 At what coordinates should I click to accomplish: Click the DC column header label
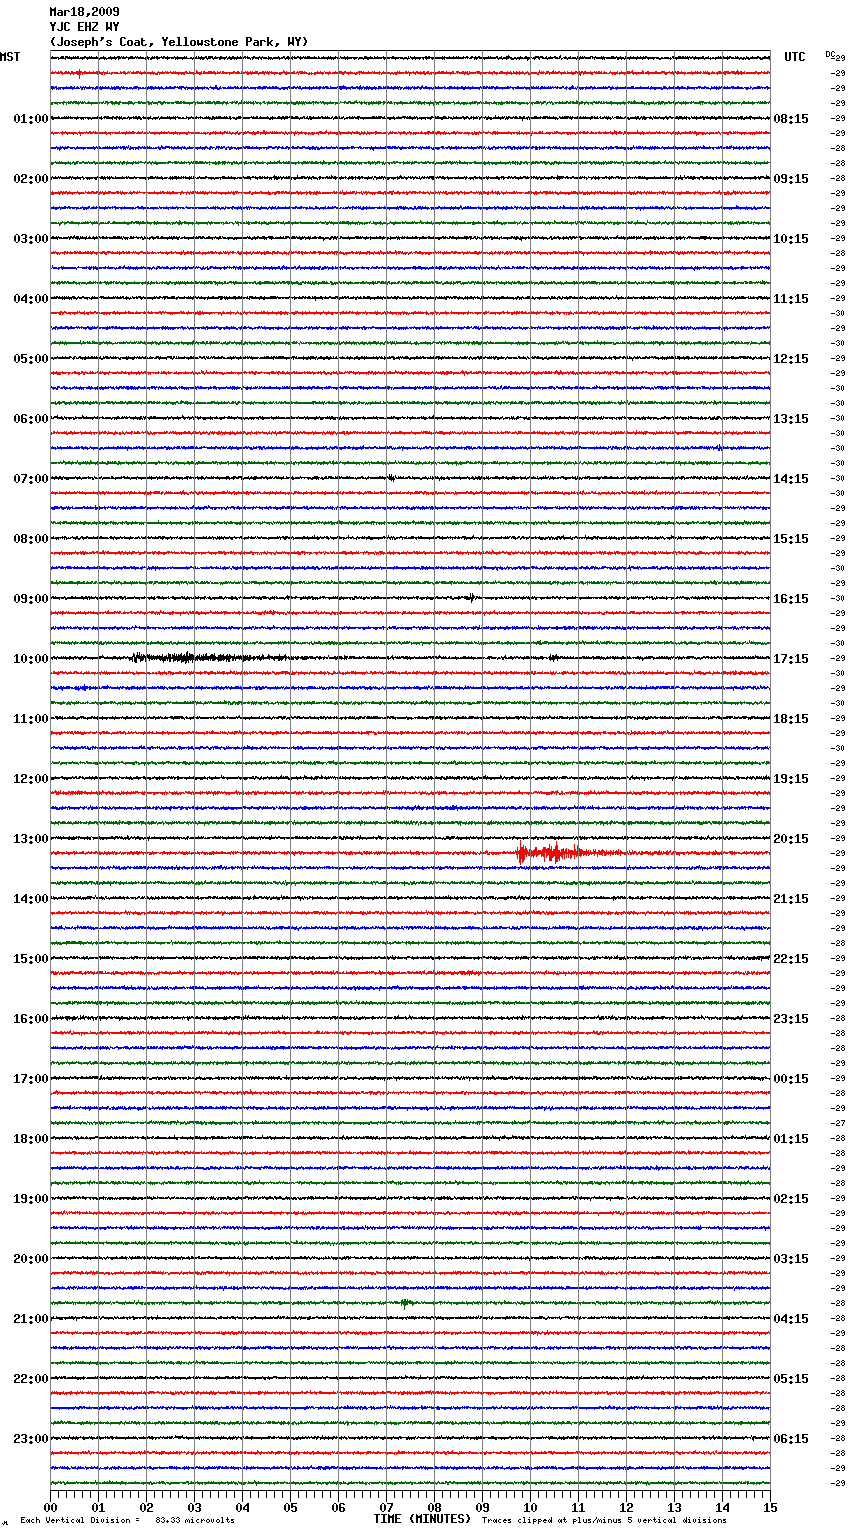click(x=830, y=54)
